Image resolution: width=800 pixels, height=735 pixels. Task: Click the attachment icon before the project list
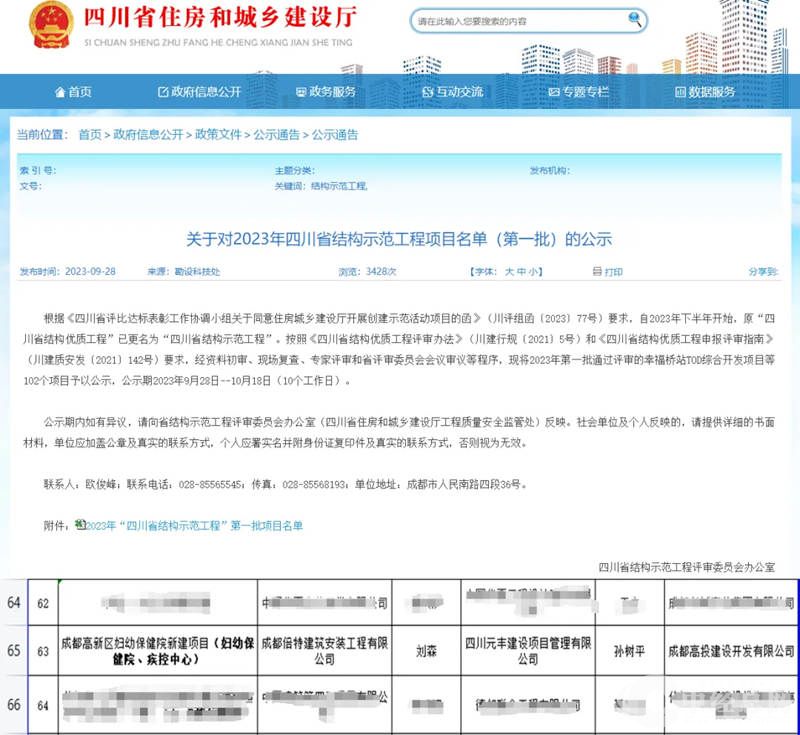click(x=80, y=523)
